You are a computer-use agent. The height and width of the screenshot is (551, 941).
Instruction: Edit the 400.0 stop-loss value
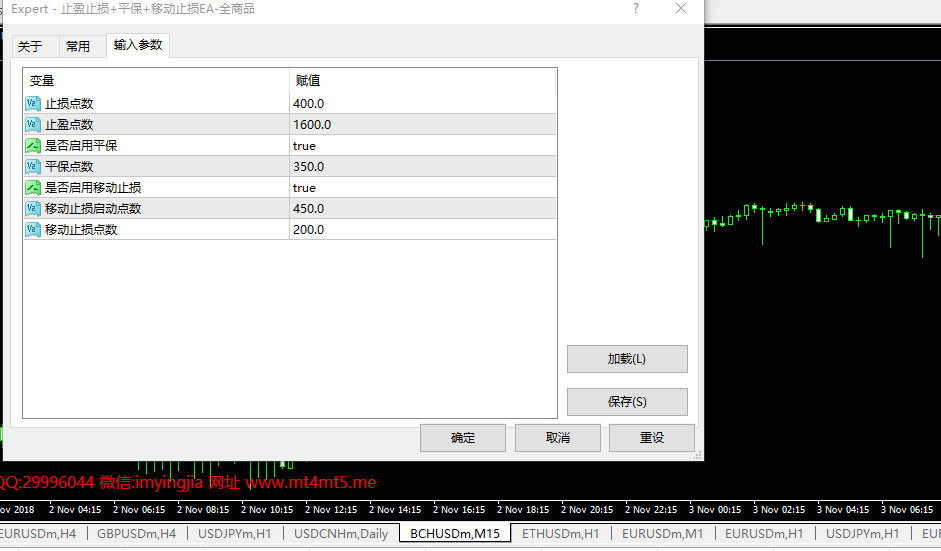(422, 104)
